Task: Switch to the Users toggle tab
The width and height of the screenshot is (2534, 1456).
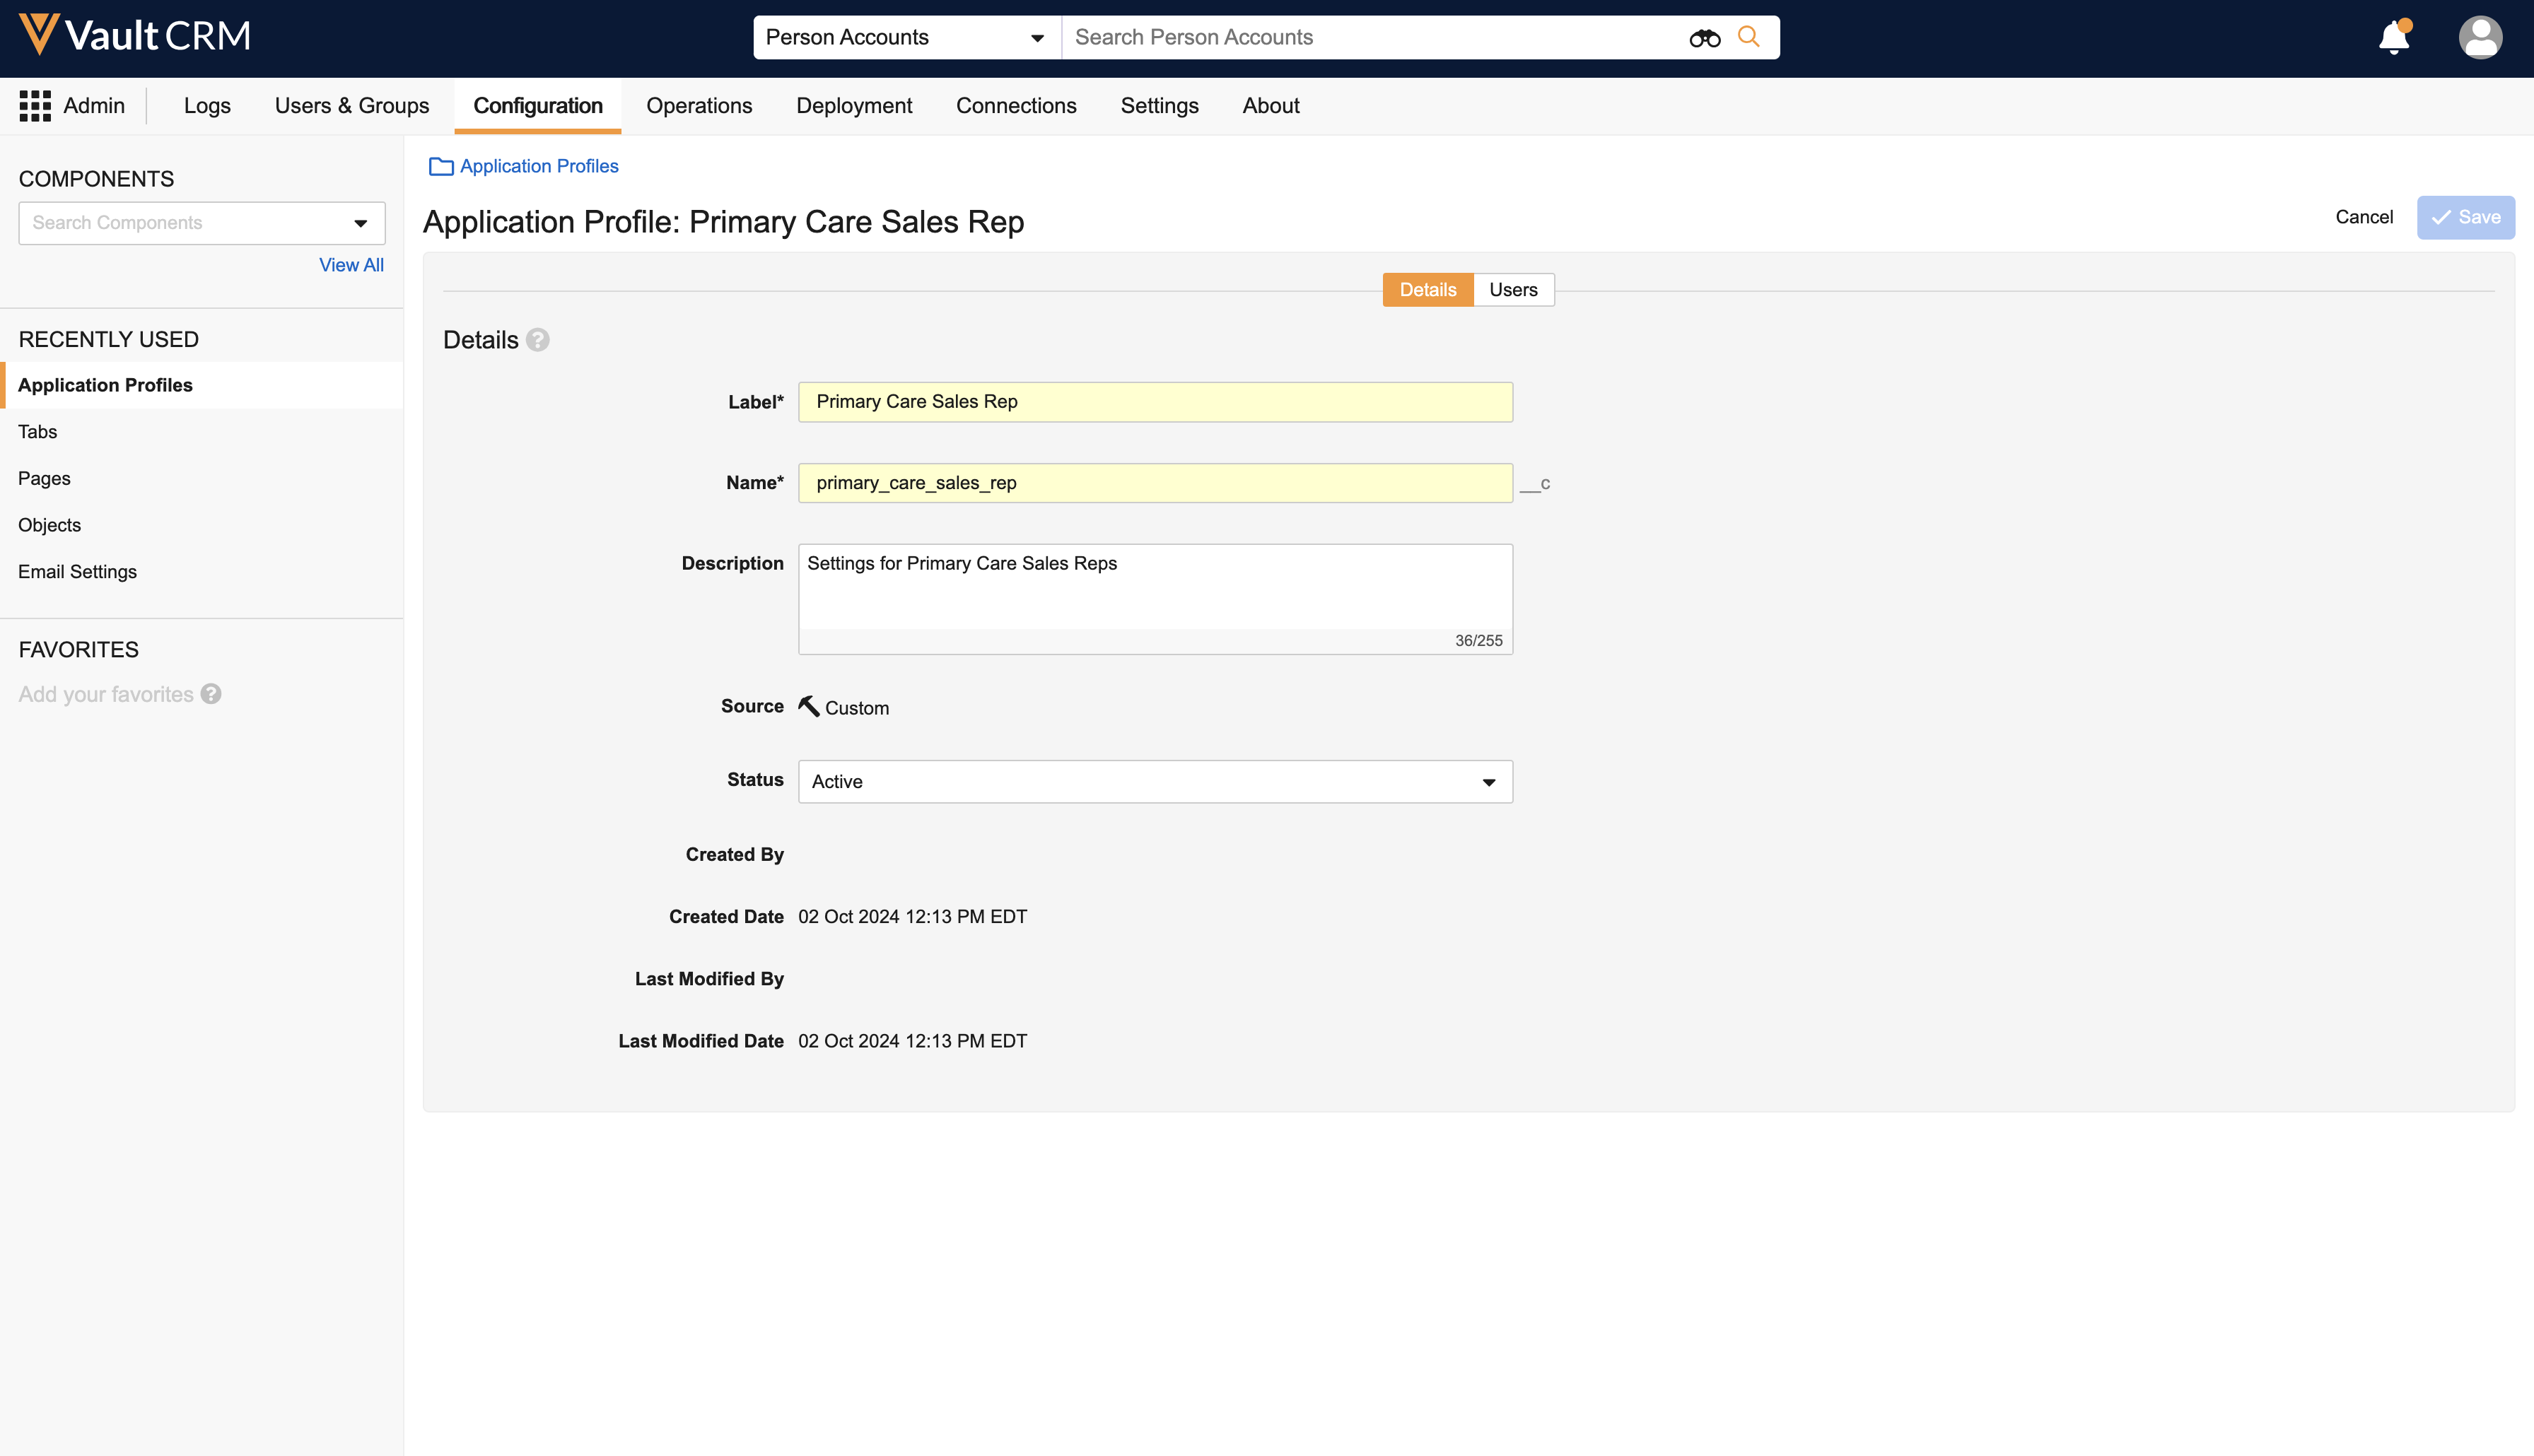Action: 1513,290
